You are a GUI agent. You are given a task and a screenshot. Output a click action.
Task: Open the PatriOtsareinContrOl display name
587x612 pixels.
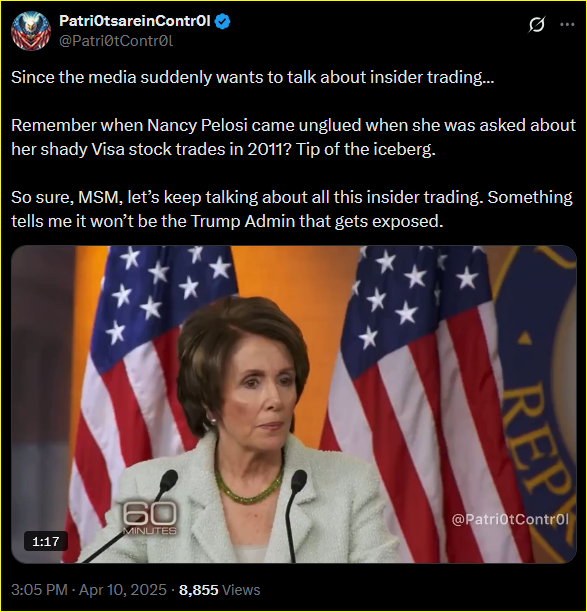pyautogui.click(x=135, y=21)
